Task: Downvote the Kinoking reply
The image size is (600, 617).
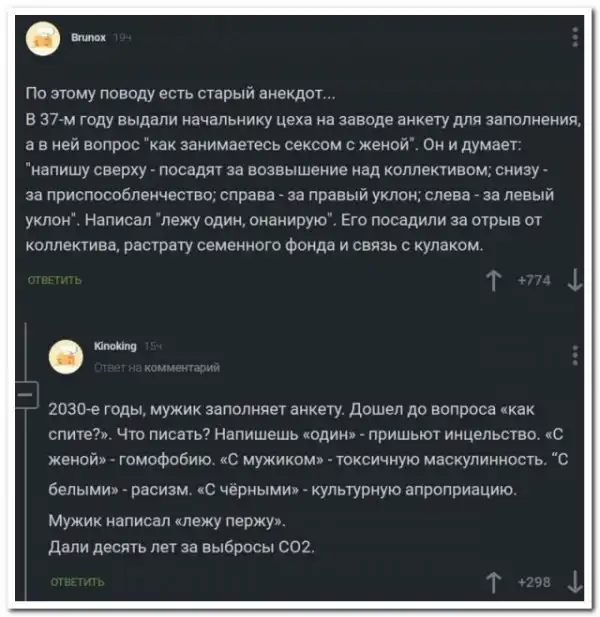Action: (574, 579)
